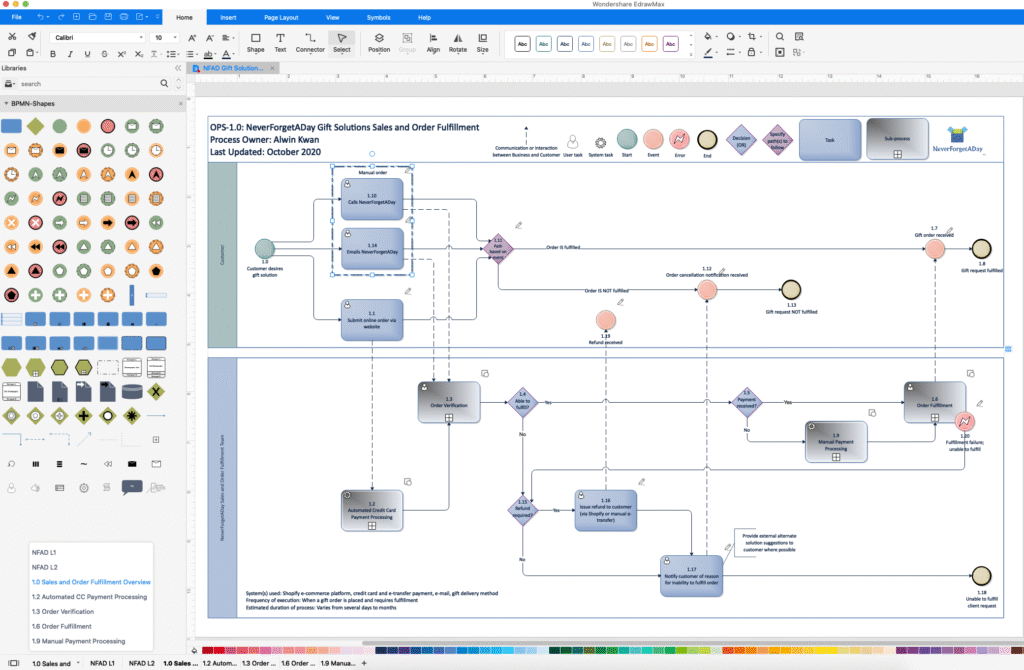Toggle Bold formatting

53,54
